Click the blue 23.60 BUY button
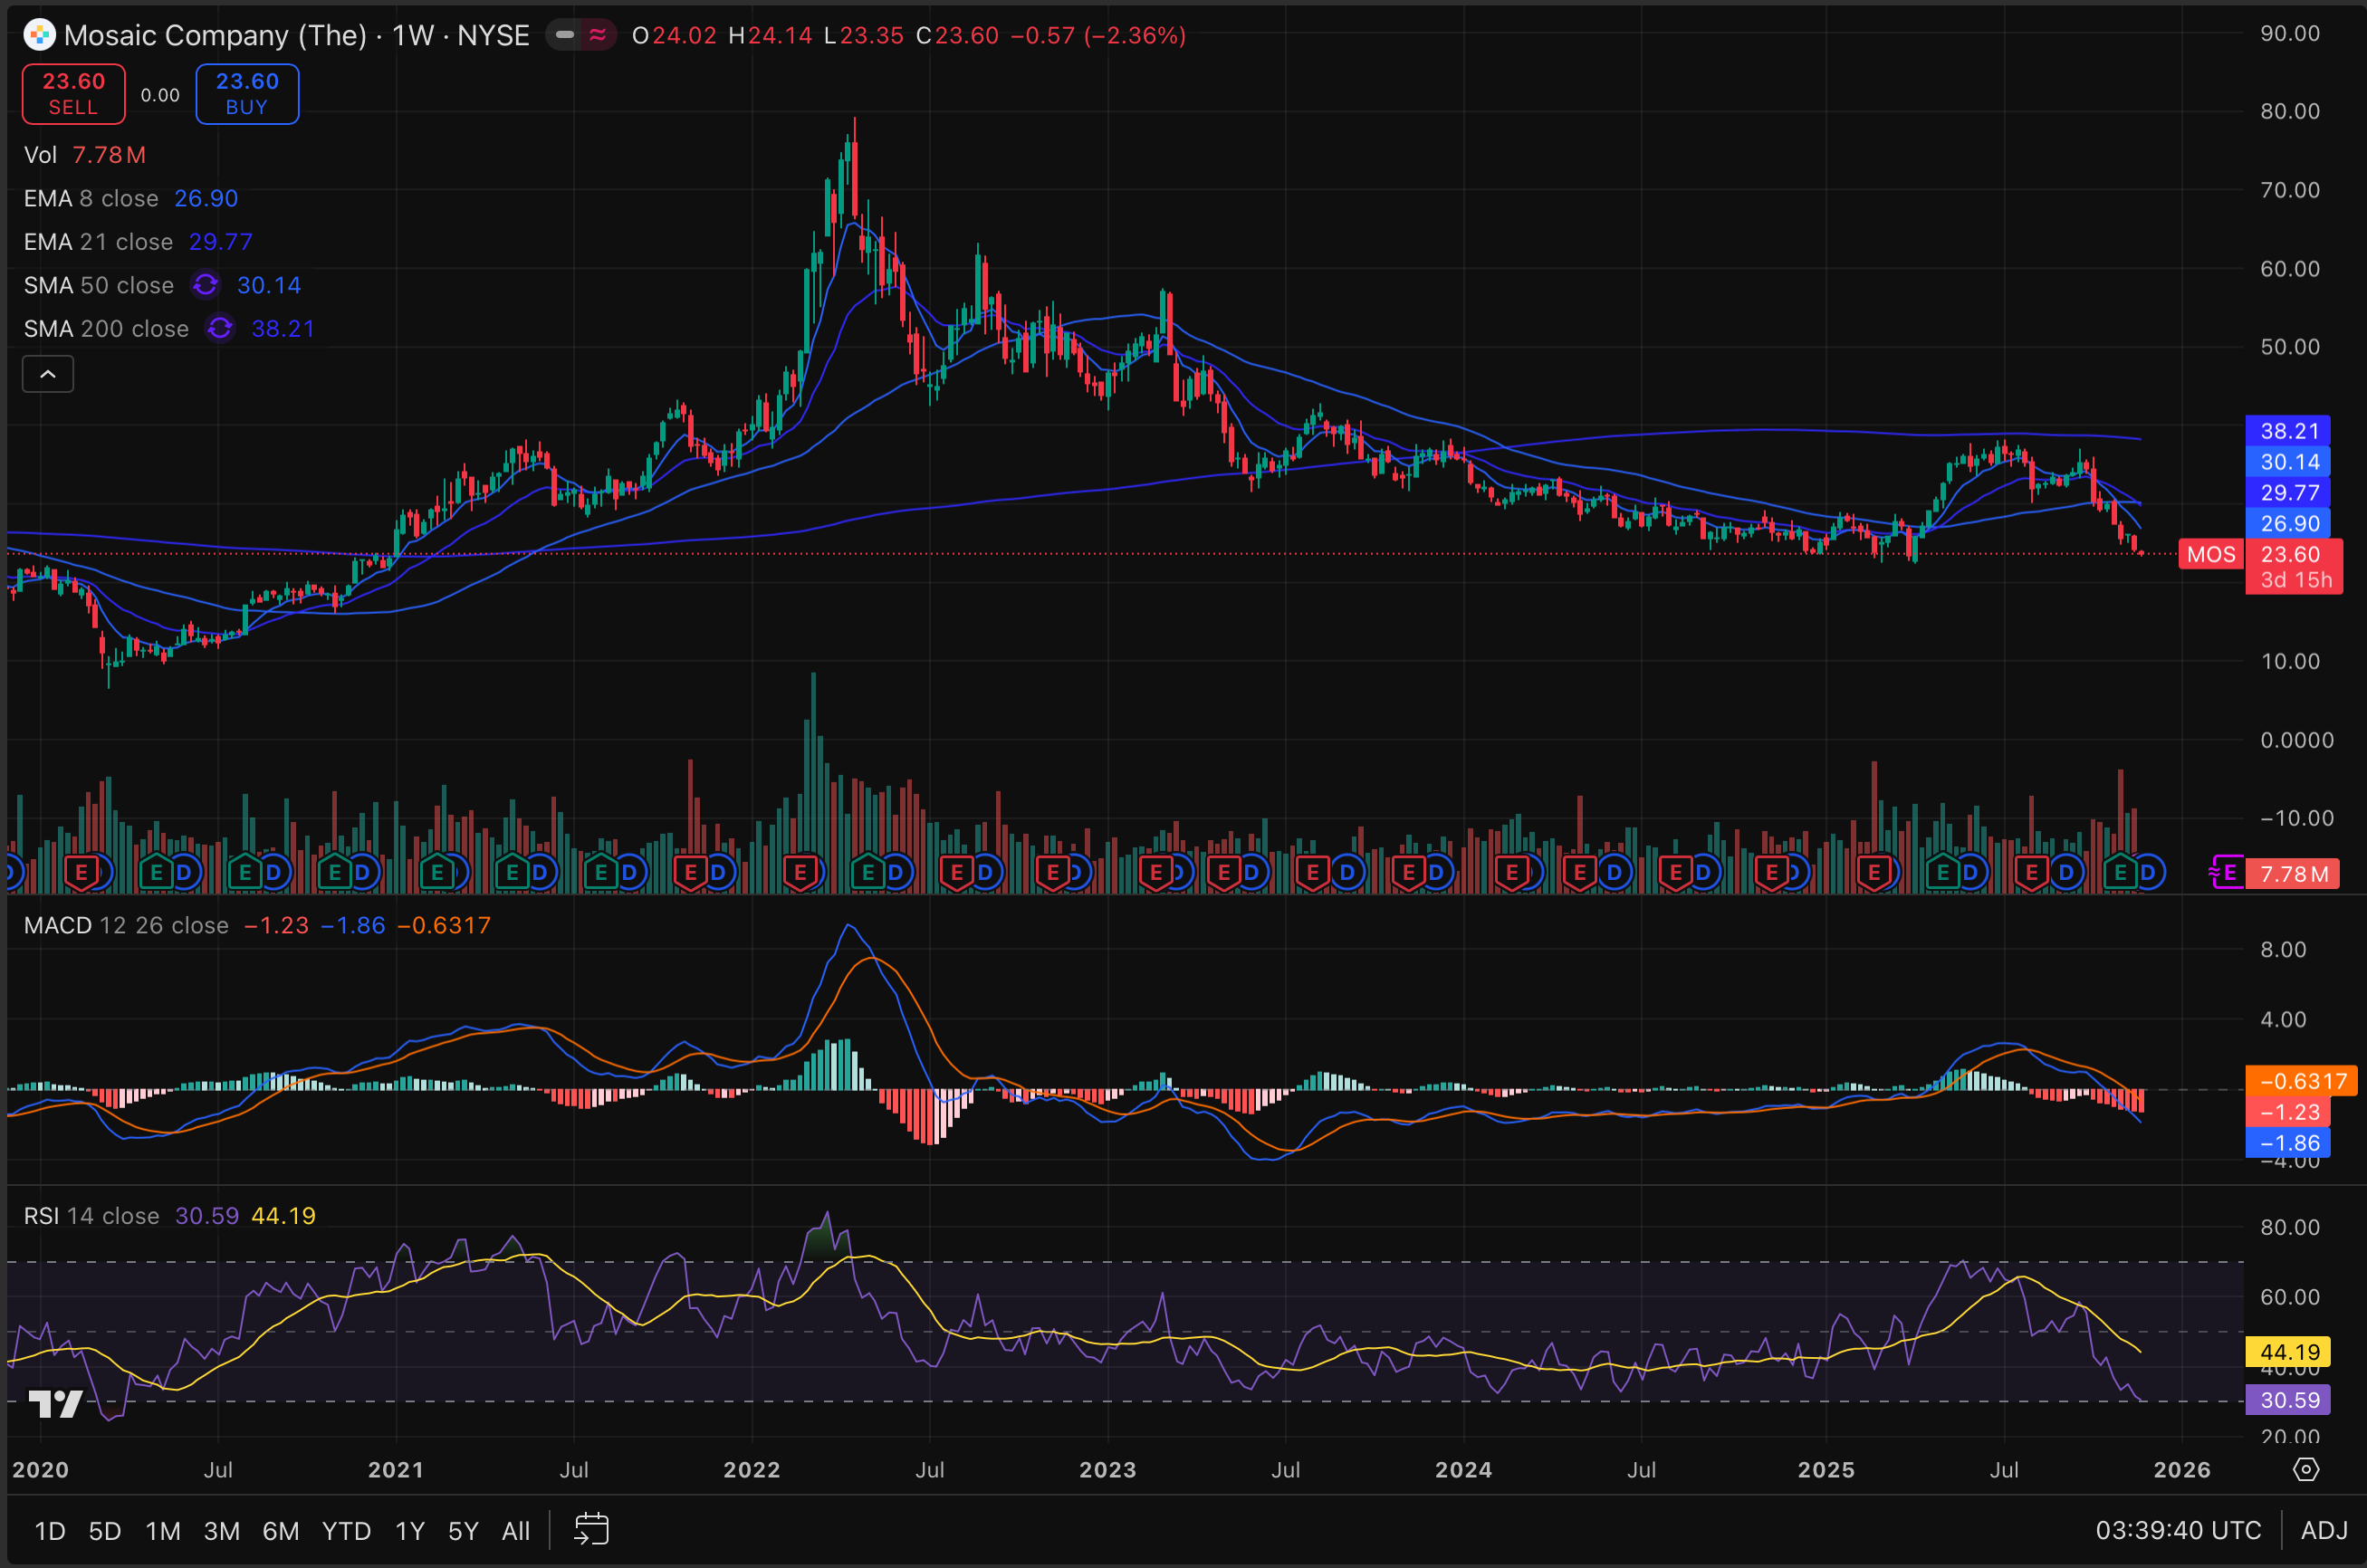Screen dimensions: 2367x1568 247,94
